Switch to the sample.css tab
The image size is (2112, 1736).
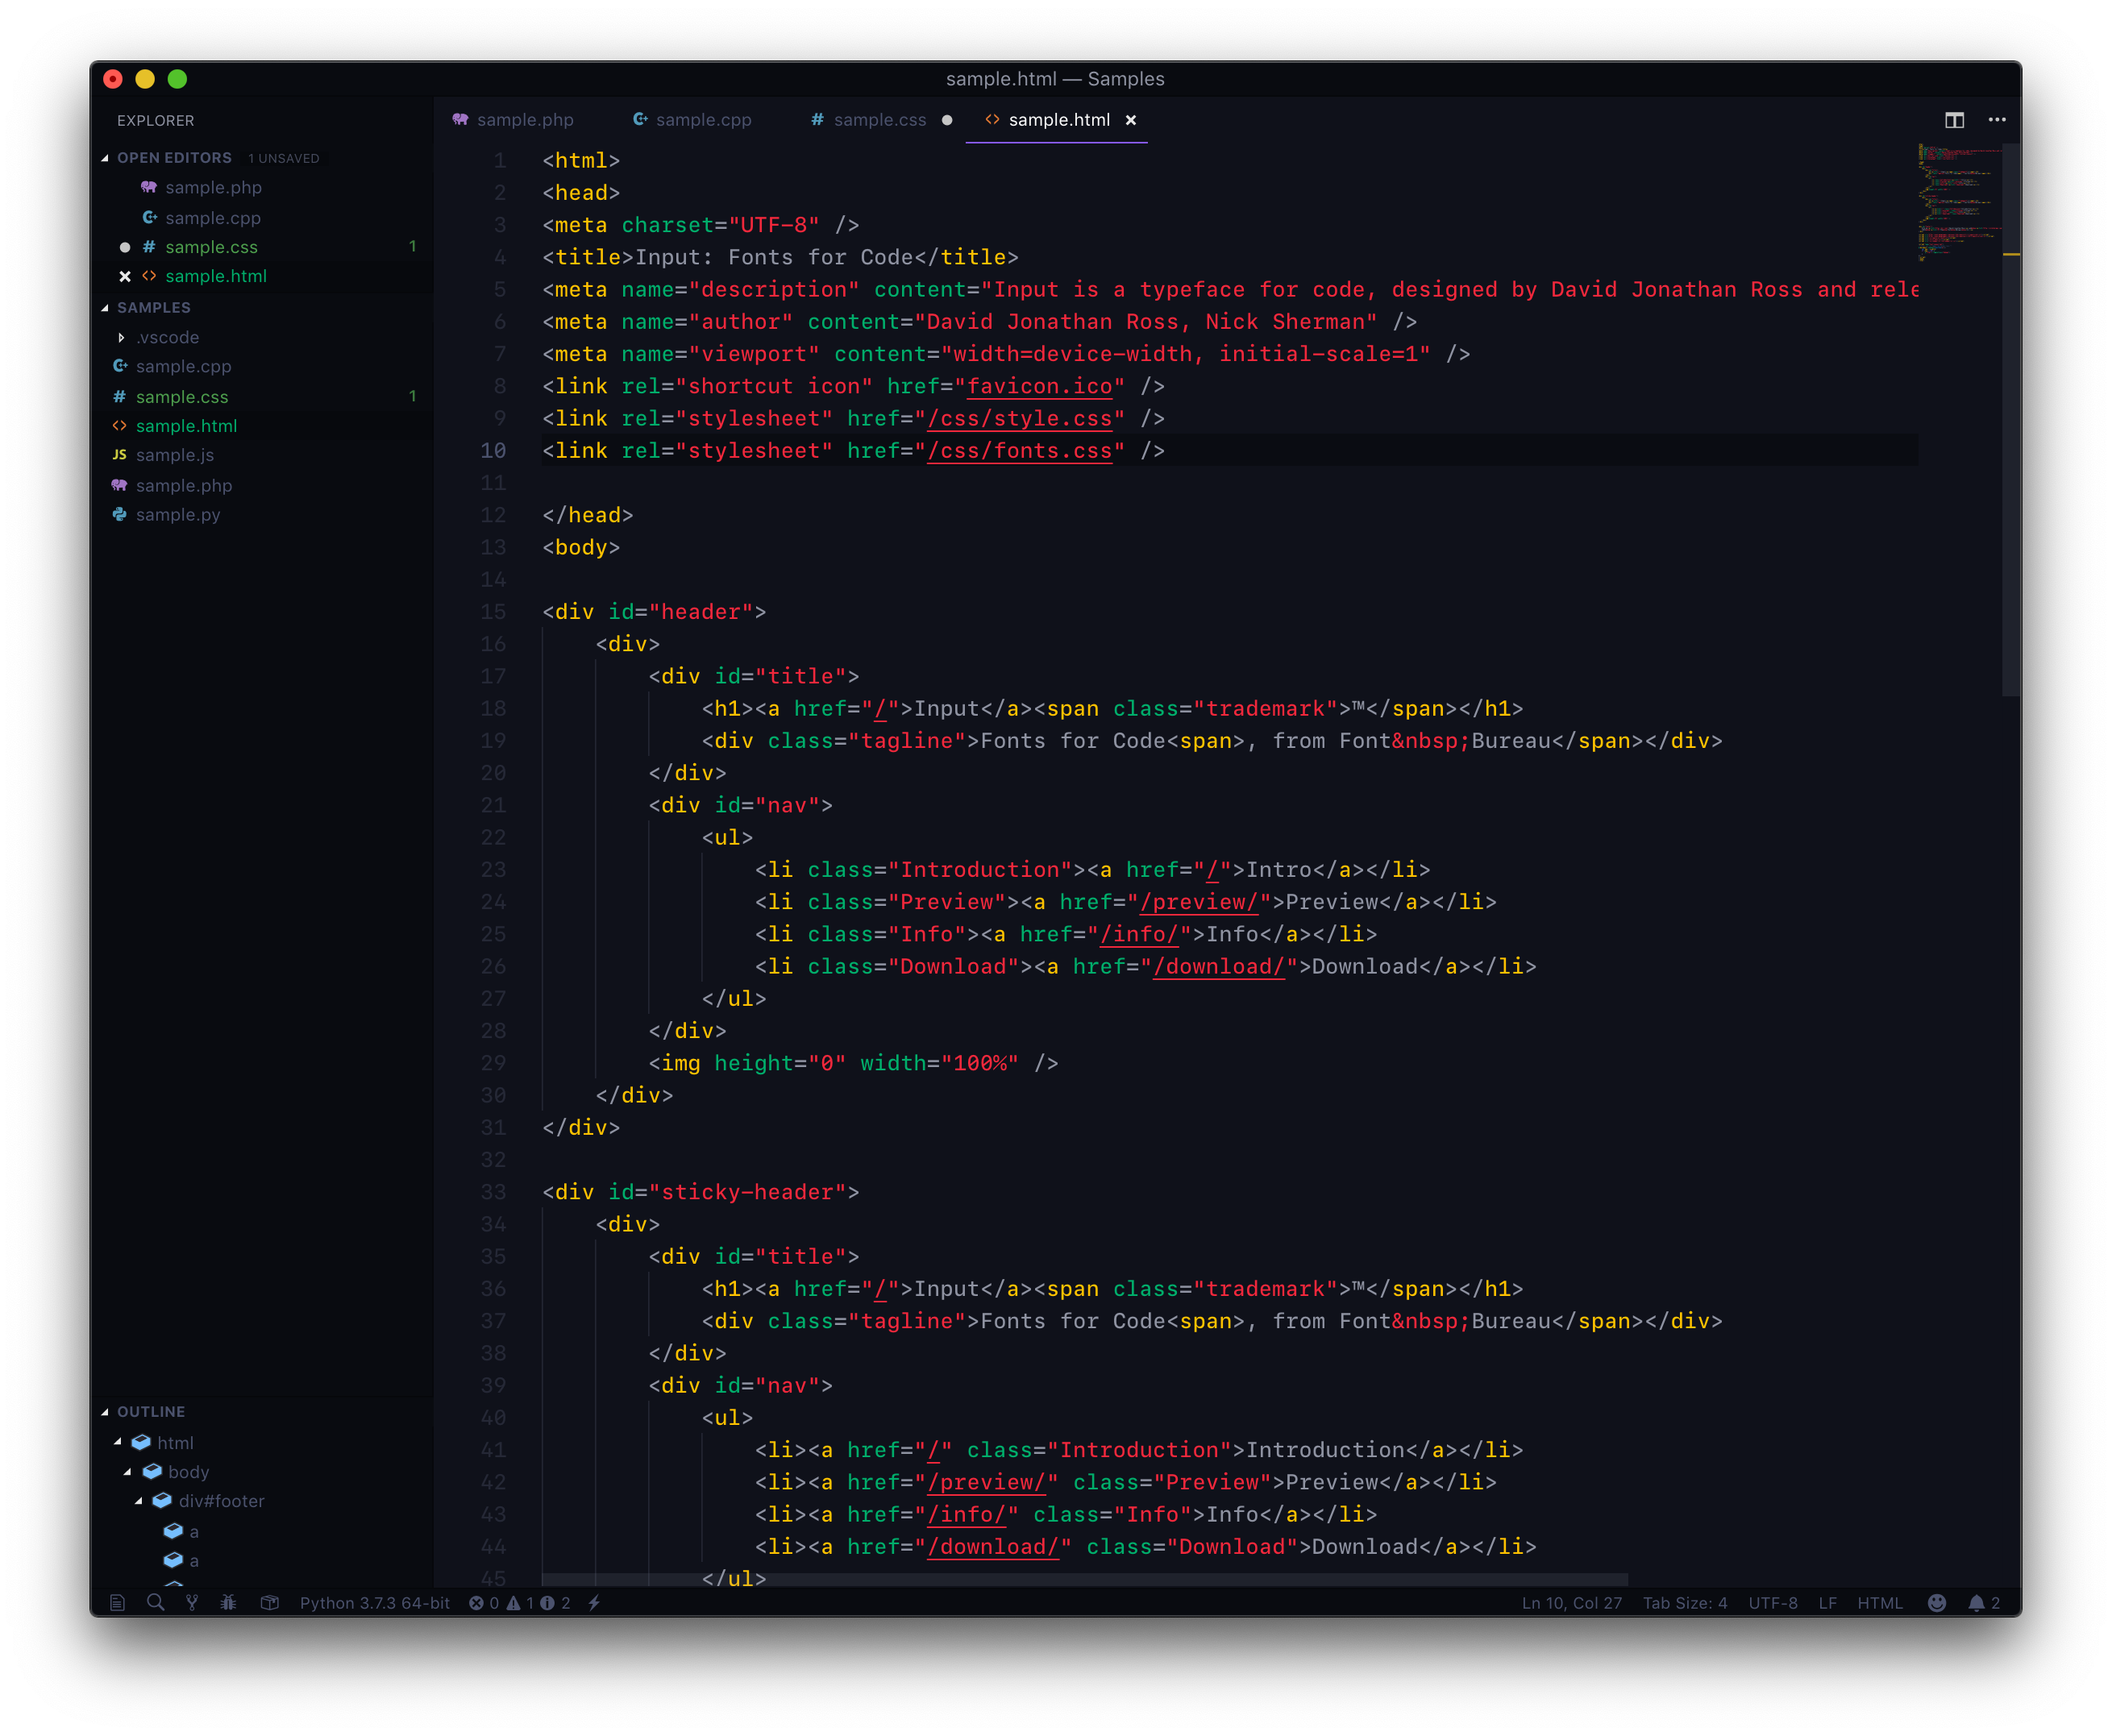[x=879, y=120]
